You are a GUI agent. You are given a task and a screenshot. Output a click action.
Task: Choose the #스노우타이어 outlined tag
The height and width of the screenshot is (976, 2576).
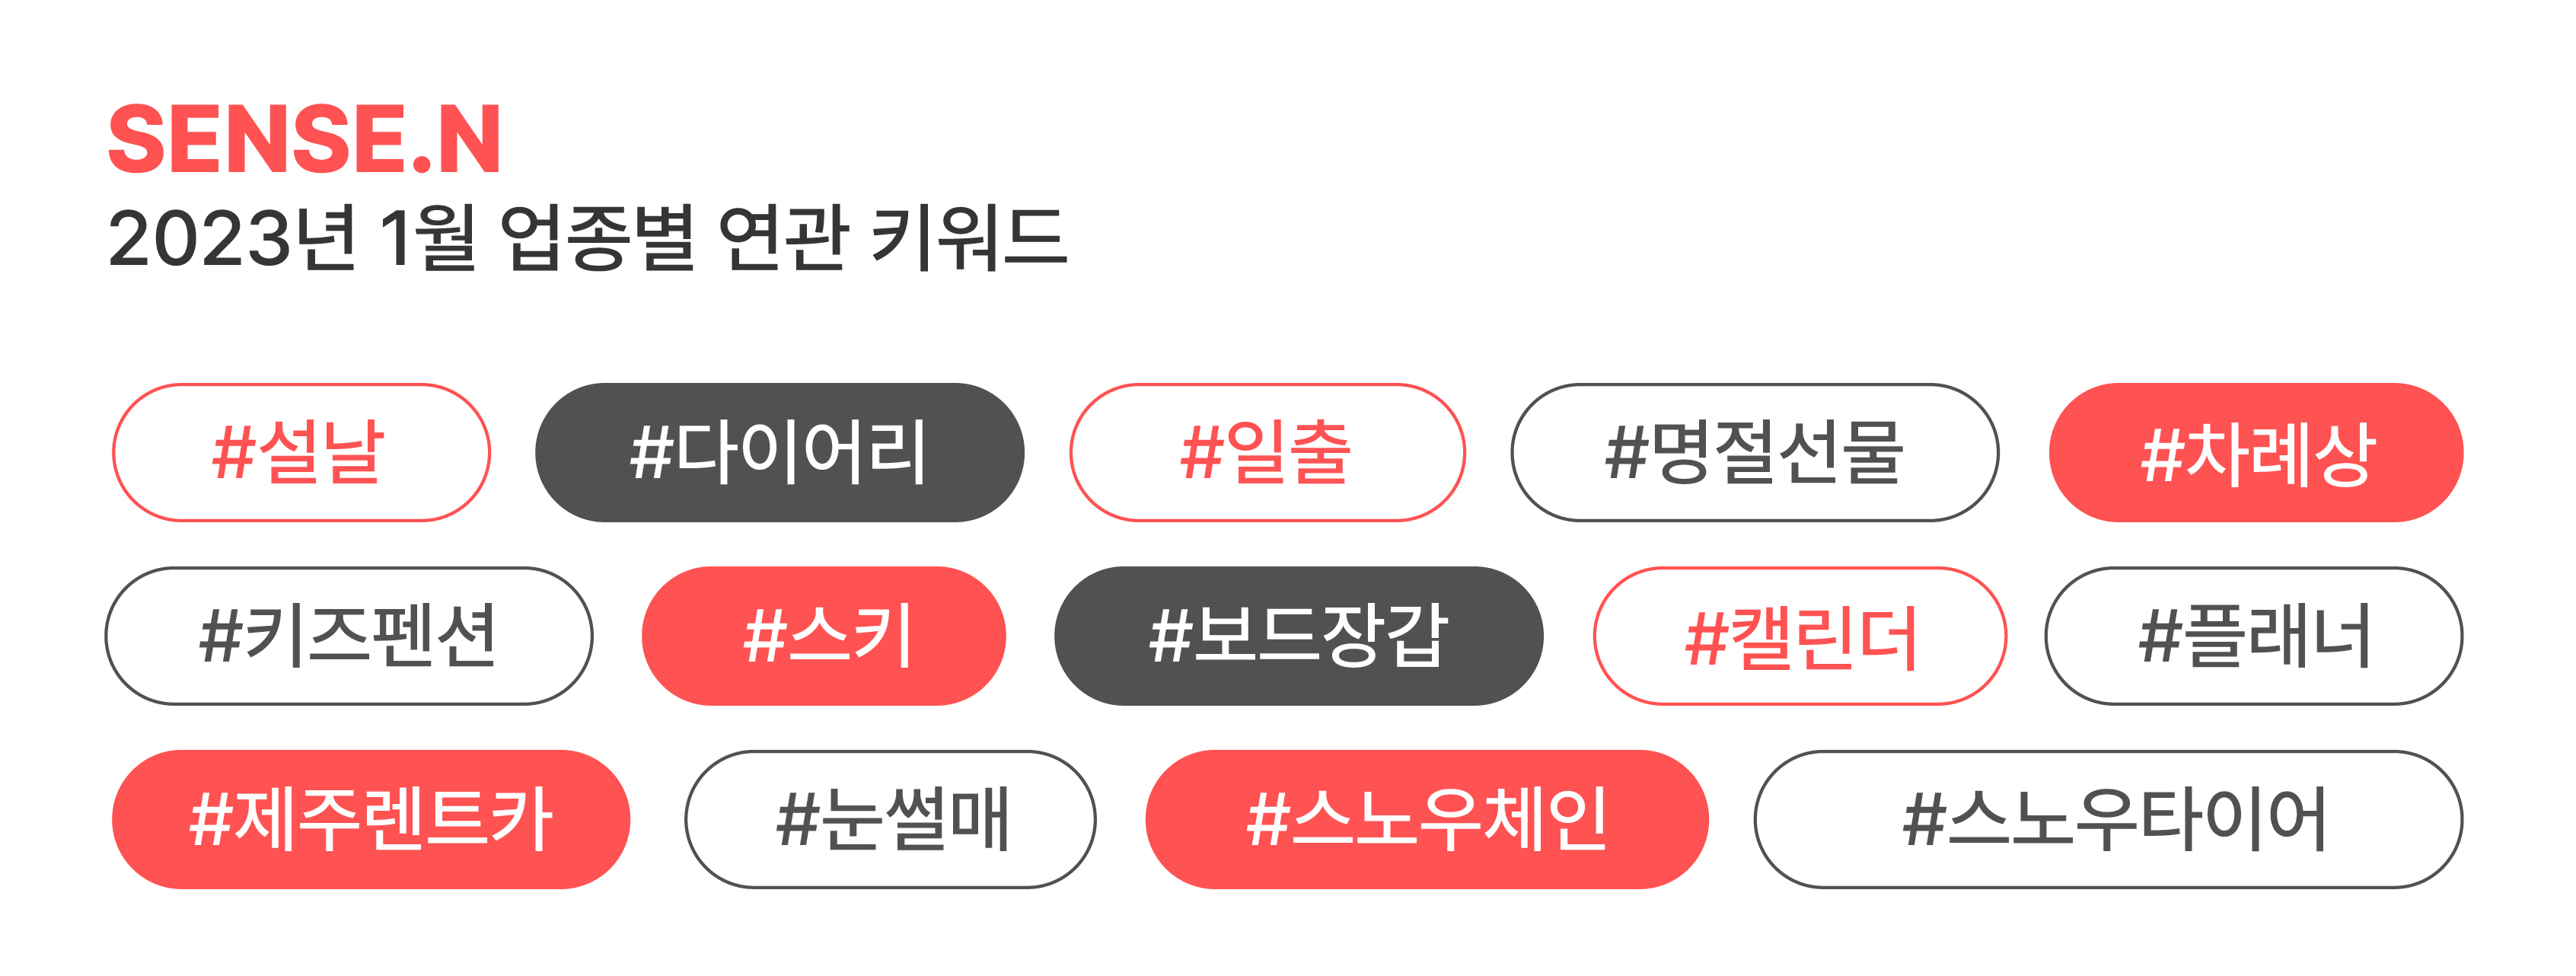pos(2108,819)
